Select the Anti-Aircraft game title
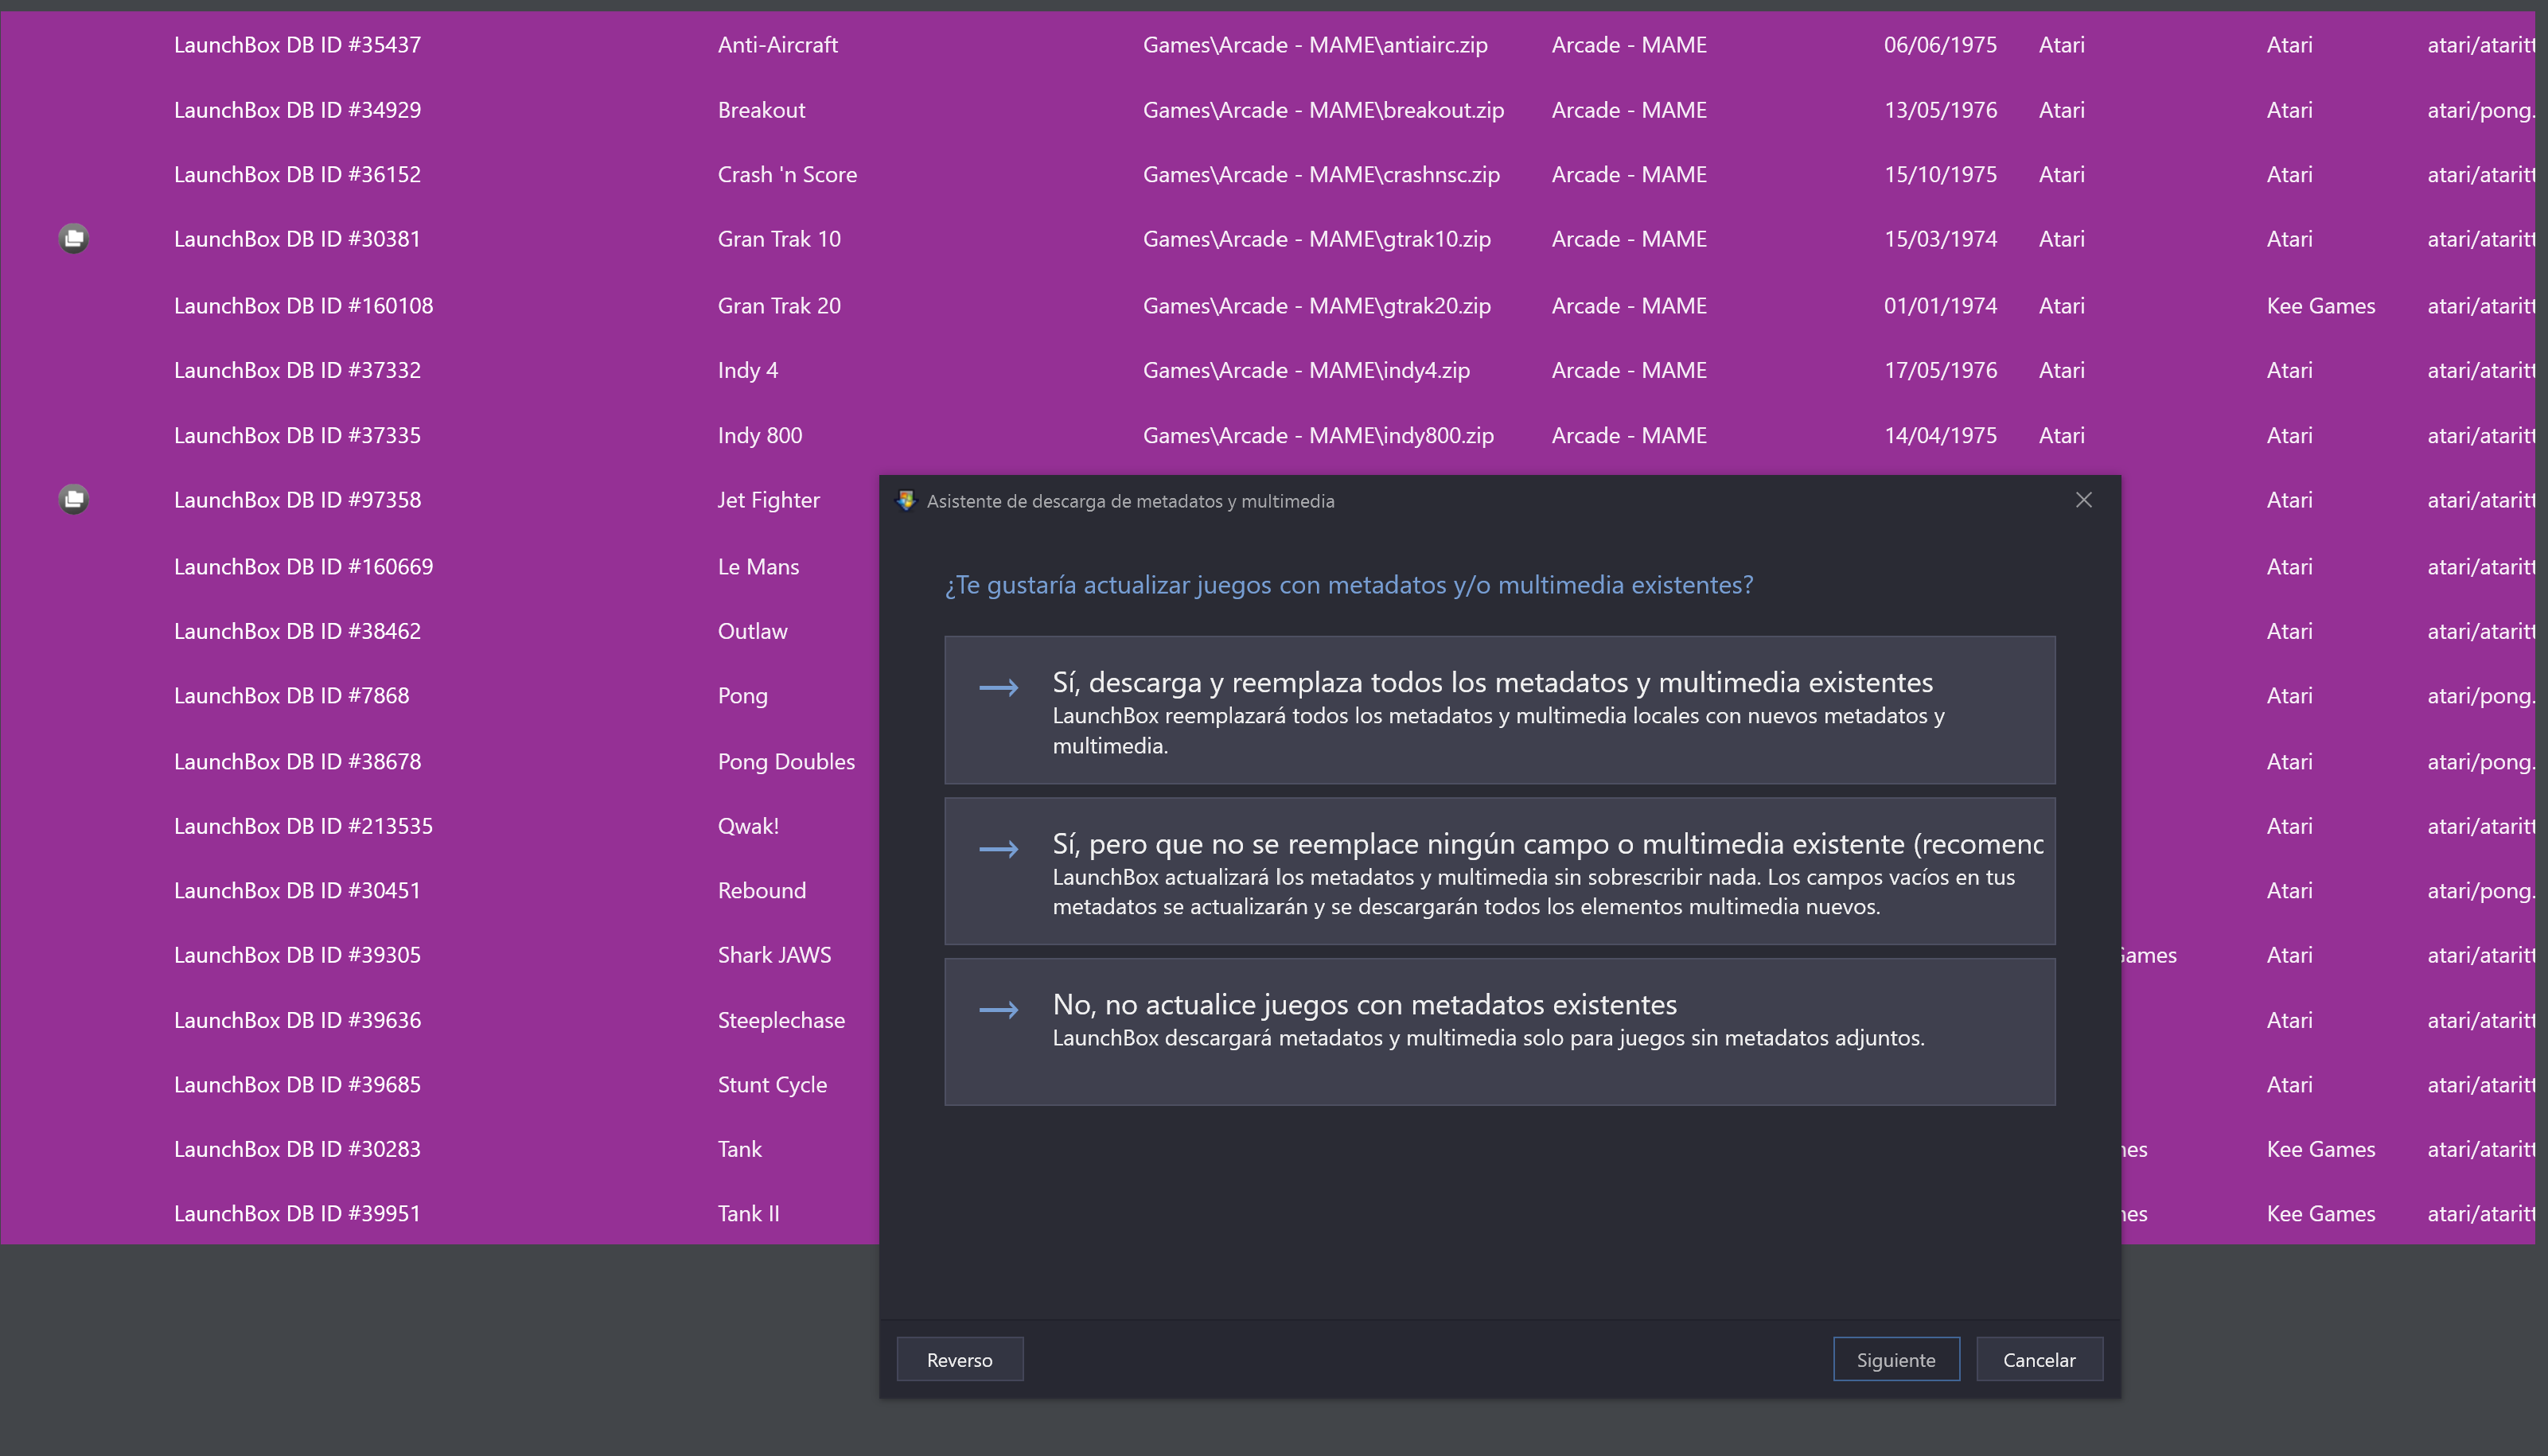 click(778, 45)
